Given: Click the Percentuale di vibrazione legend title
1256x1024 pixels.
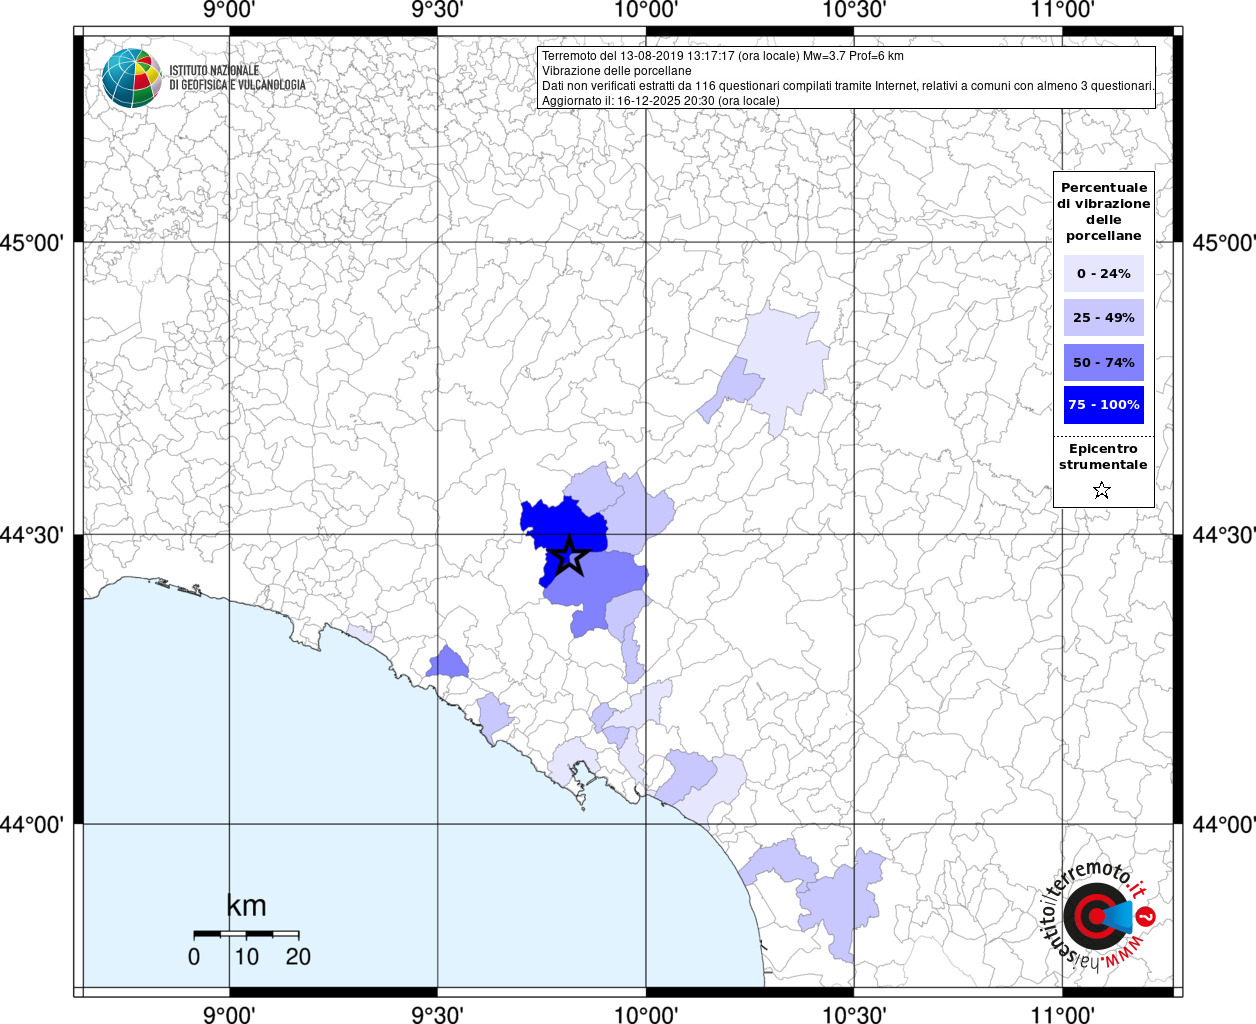Looking at the screenshot, I should coord(1104,211).
